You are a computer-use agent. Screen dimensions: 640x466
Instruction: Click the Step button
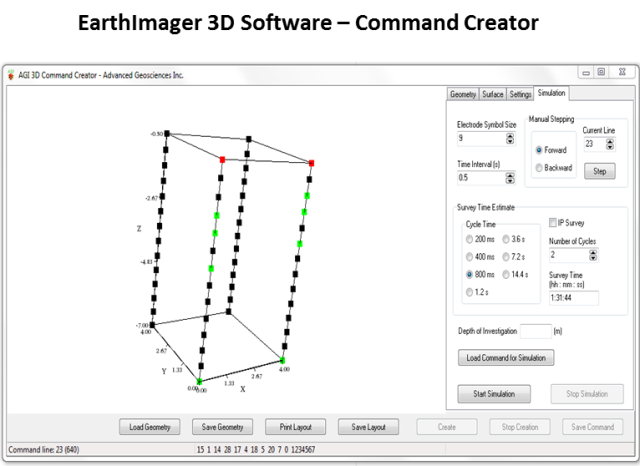click(x=600, y=171)
